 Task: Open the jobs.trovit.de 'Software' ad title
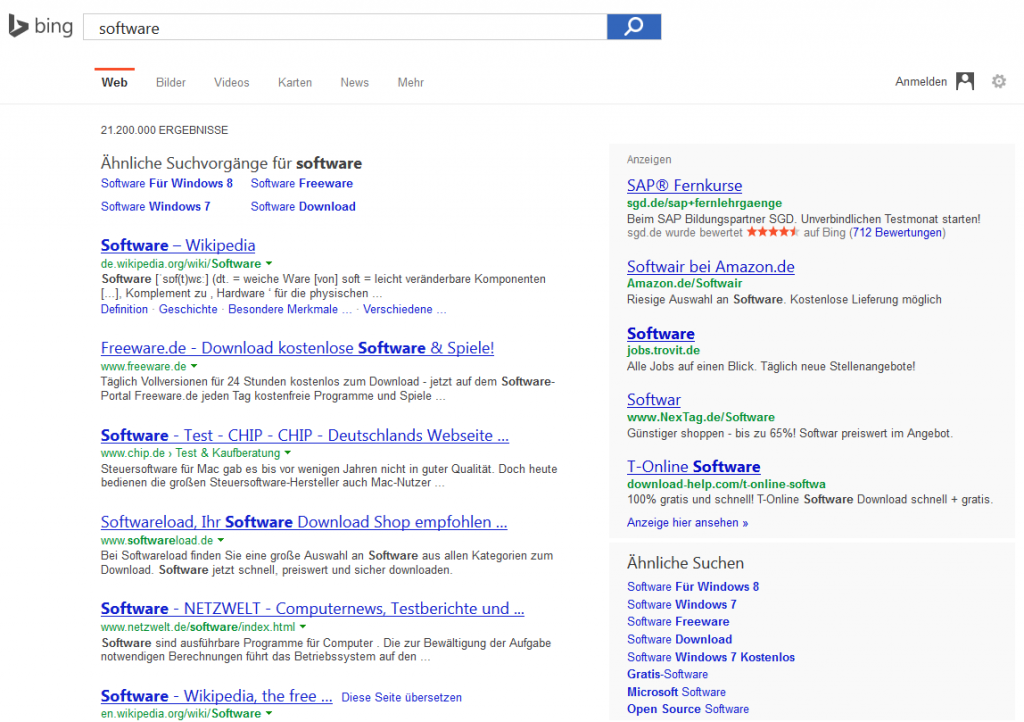(661, 334)
